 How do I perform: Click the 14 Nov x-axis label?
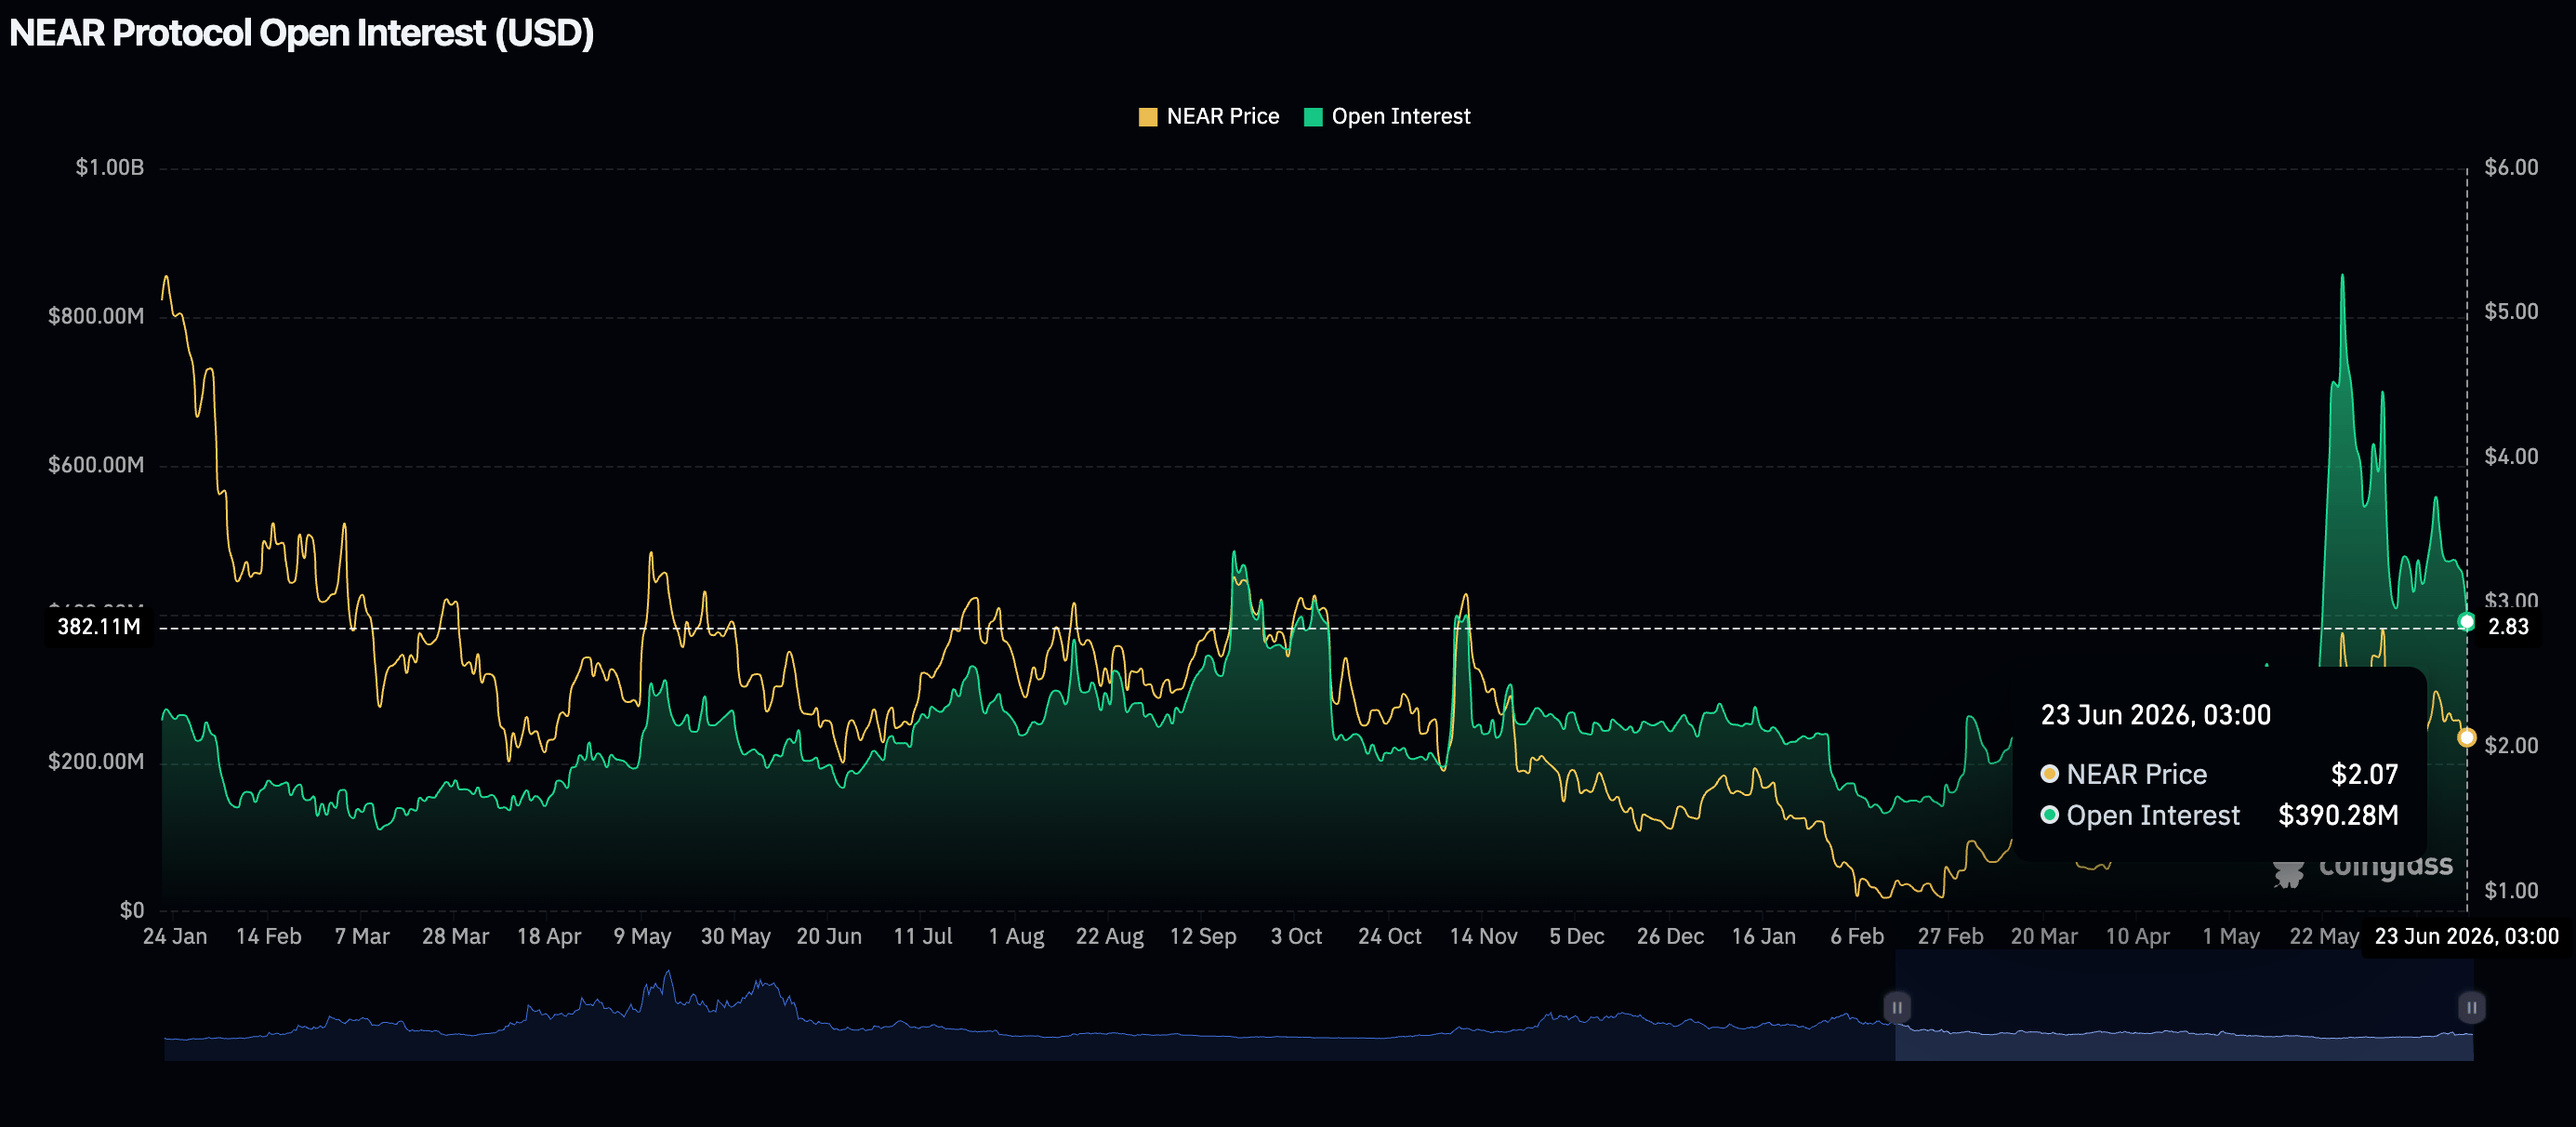point(1484,937)
